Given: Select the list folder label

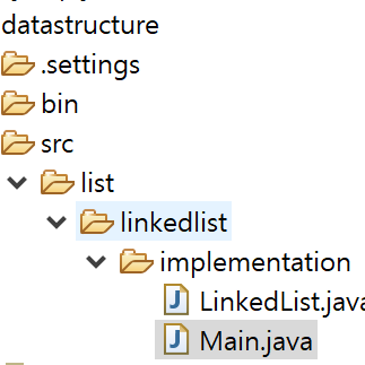Looking at the screenshot, I should pos(98,182).
